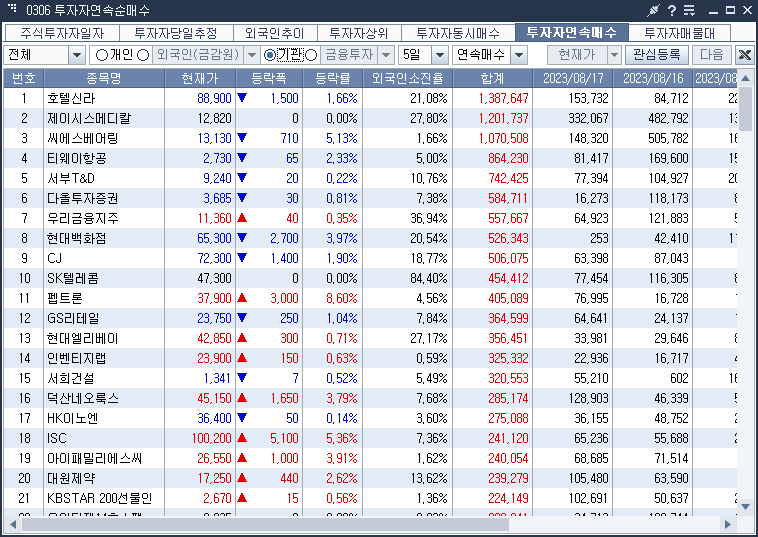This screenshot has width=758, height=537.
Task: Select the 기관 radio button
Action: [270, 55]
